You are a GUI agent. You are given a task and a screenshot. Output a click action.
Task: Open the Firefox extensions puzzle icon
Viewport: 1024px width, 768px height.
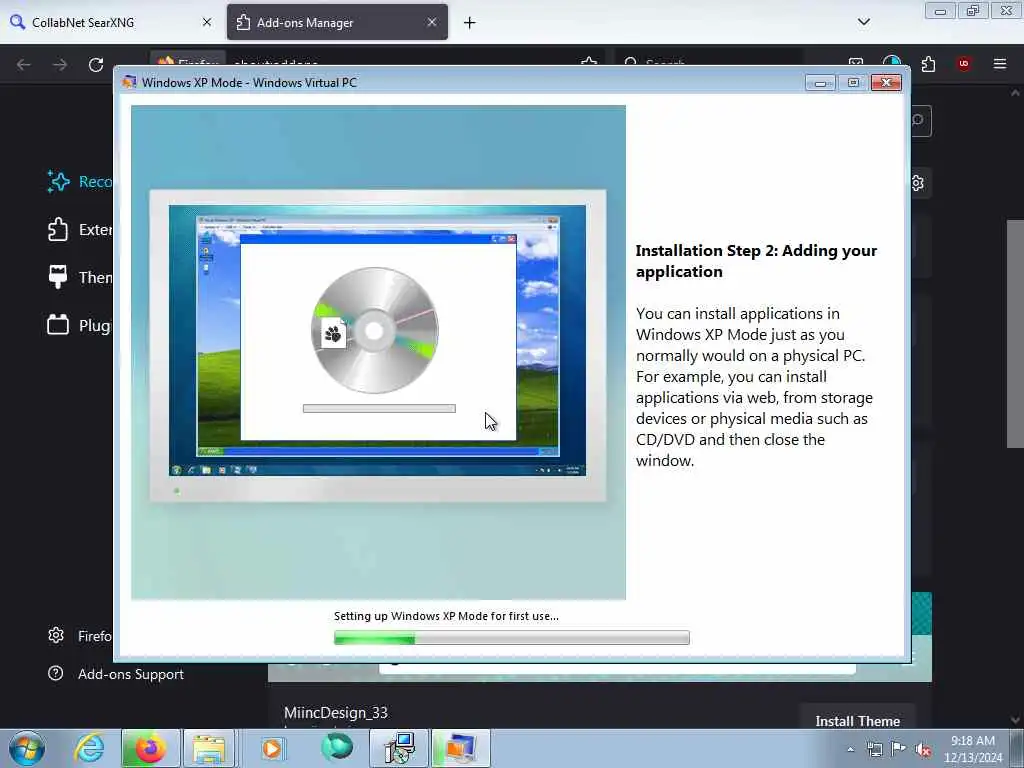[x=928, y=64]
